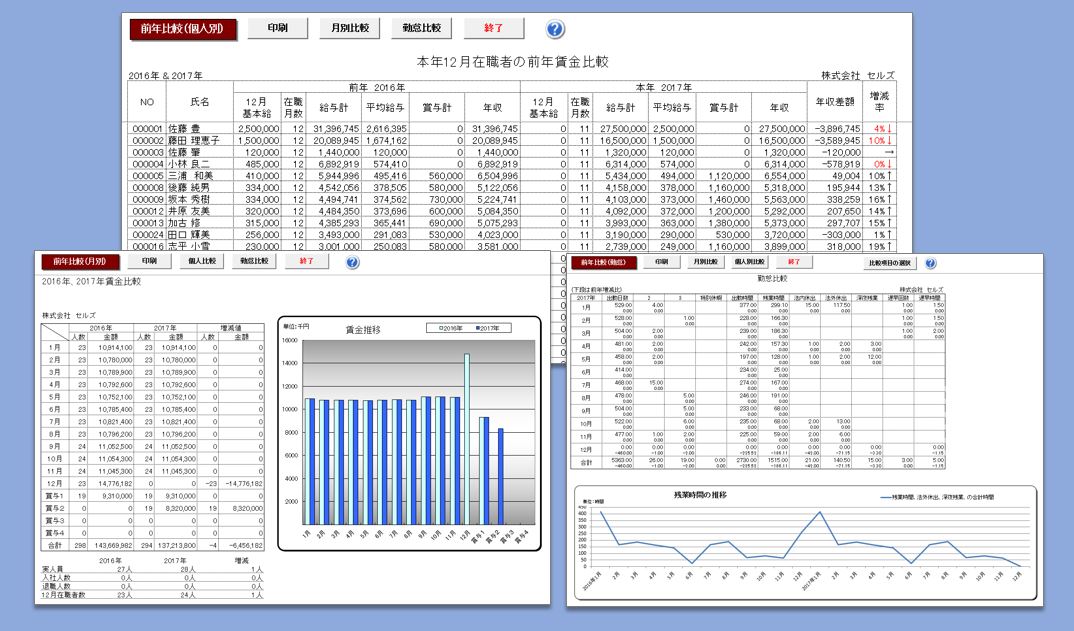This screenshot has height=631, width=1074.
Task: Click the help icon in the individual comparison window
Action: pyautogui.click(x=555, y=29)
